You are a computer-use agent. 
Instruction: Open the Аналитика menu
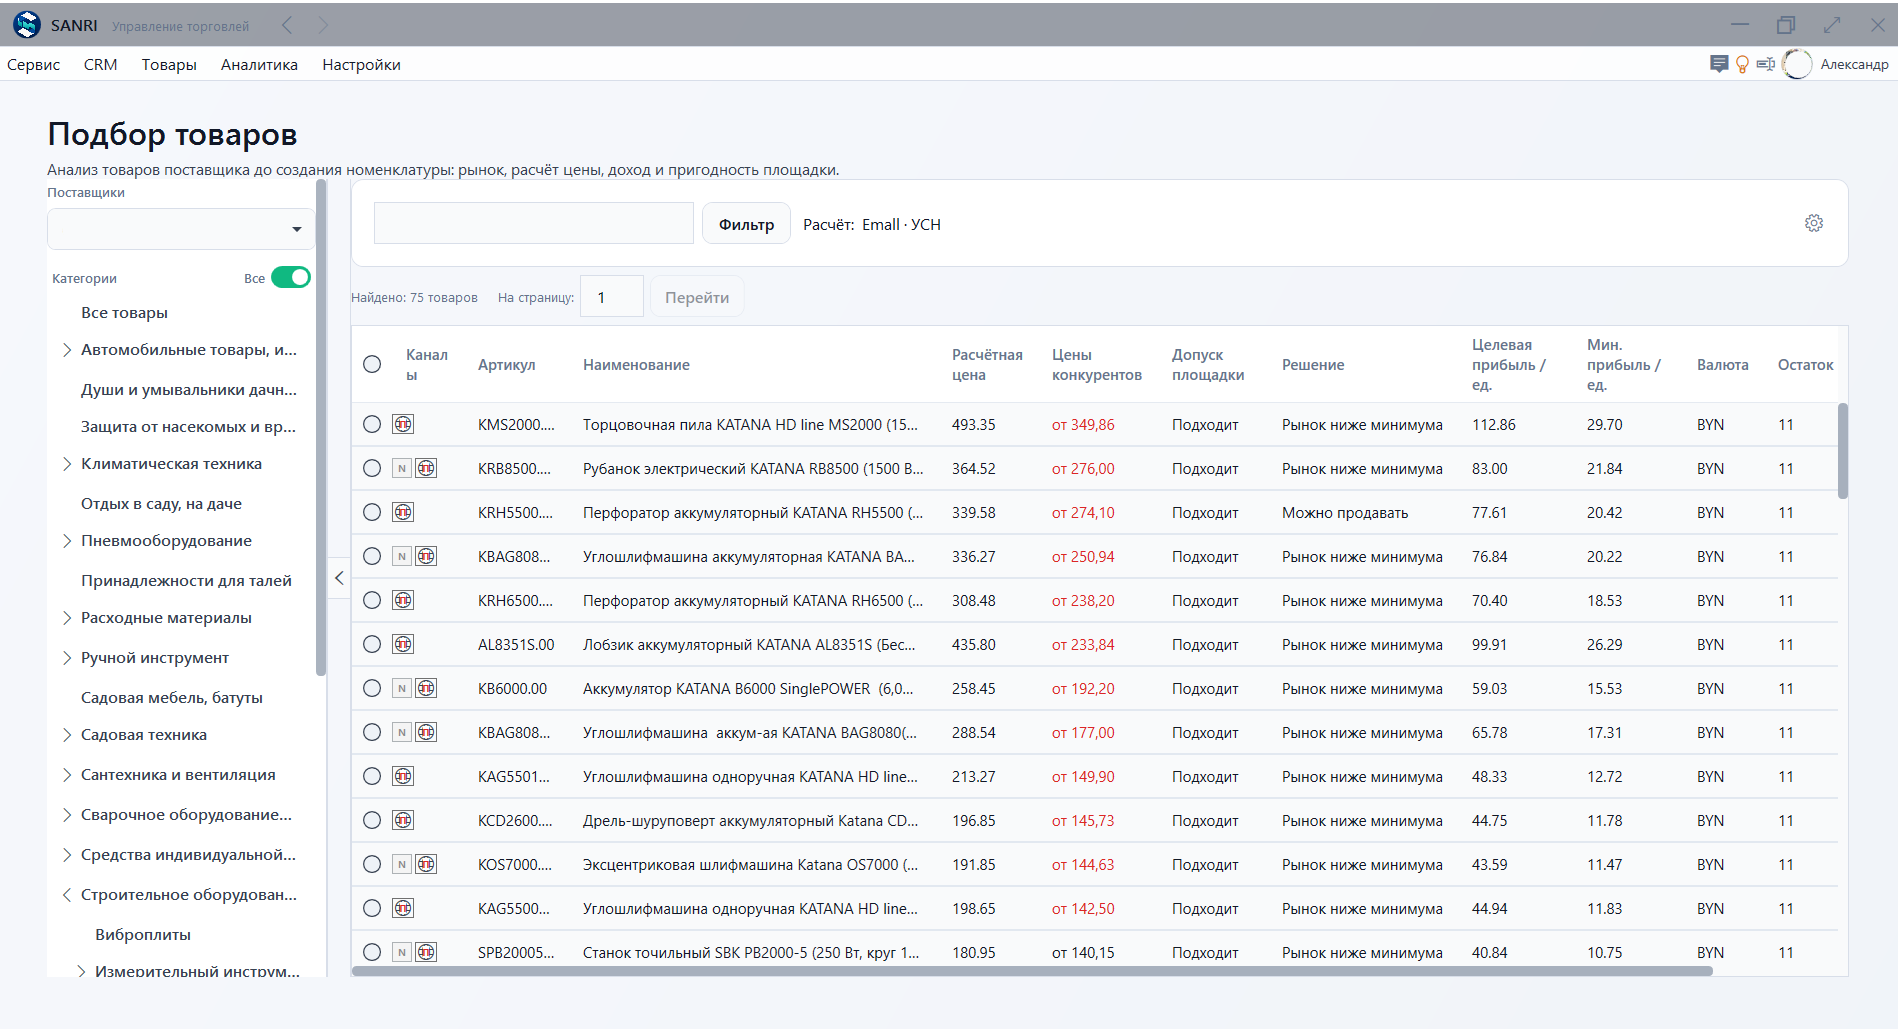point(259,64)
